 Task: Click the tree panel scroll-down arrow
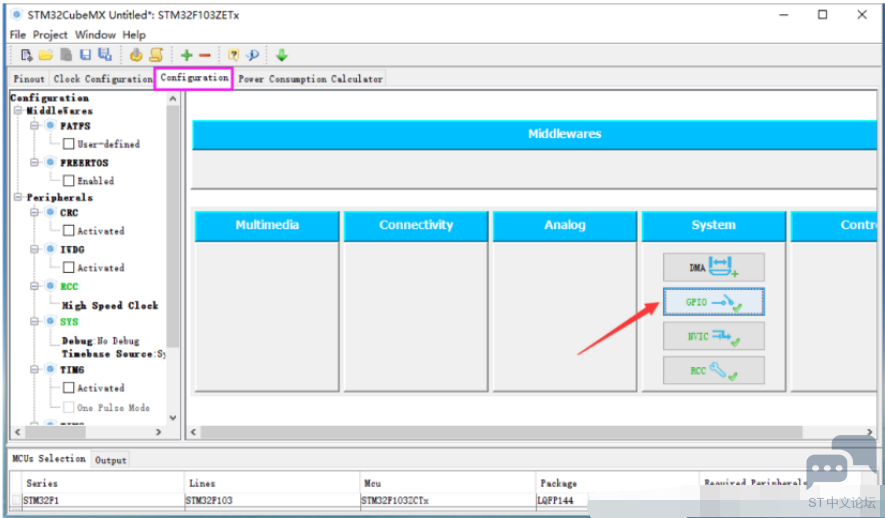tap(173, 418)
